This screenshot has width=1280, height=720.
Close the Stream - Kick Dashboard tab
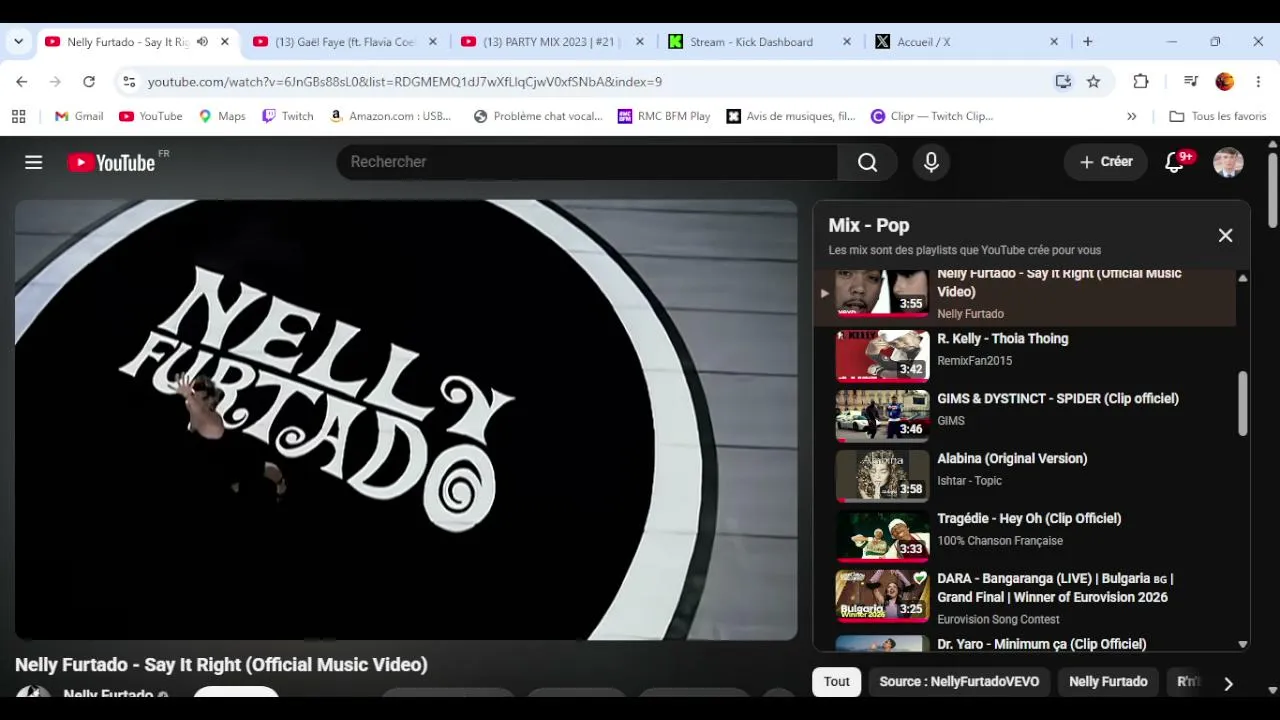point(847,42)
